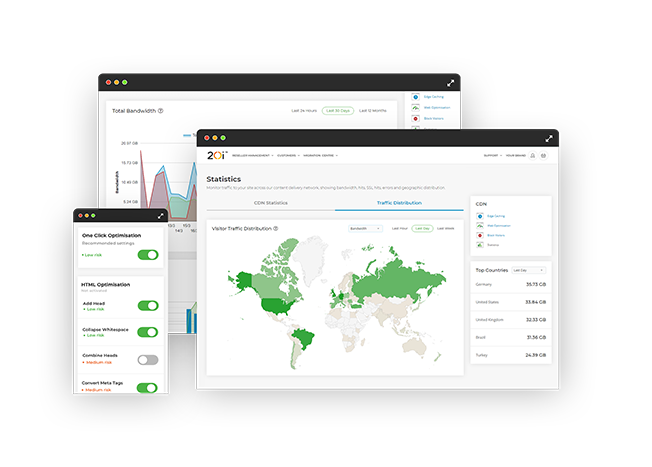Click Edge Caching icon in back bandwidth window
Image resolution: width=652 pixels, height=467 pixels.
click(415, 97)
